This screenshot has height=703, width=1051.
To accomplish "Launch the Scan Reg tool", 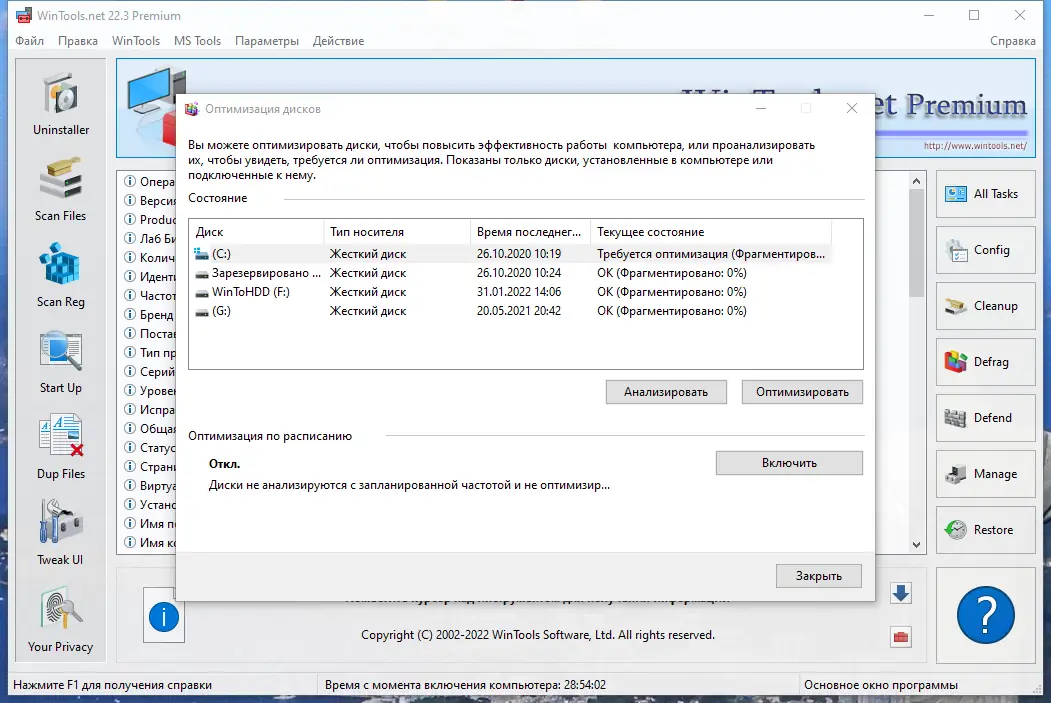I will pos(60,275).
